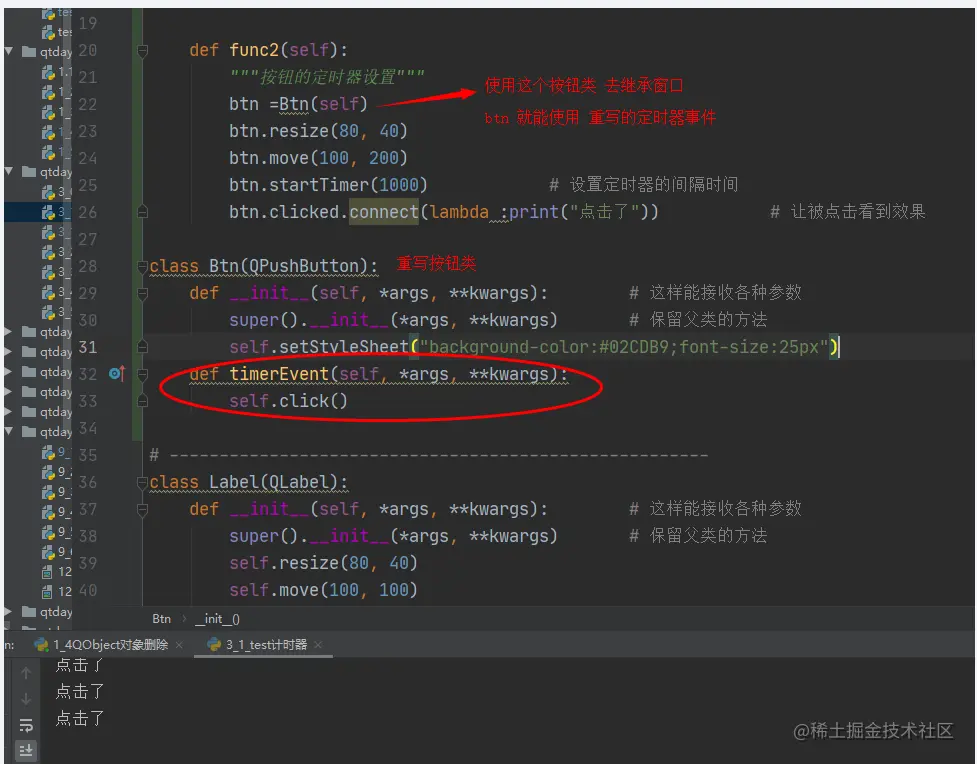Collapse the class Btn fold marker

point(142,266)
